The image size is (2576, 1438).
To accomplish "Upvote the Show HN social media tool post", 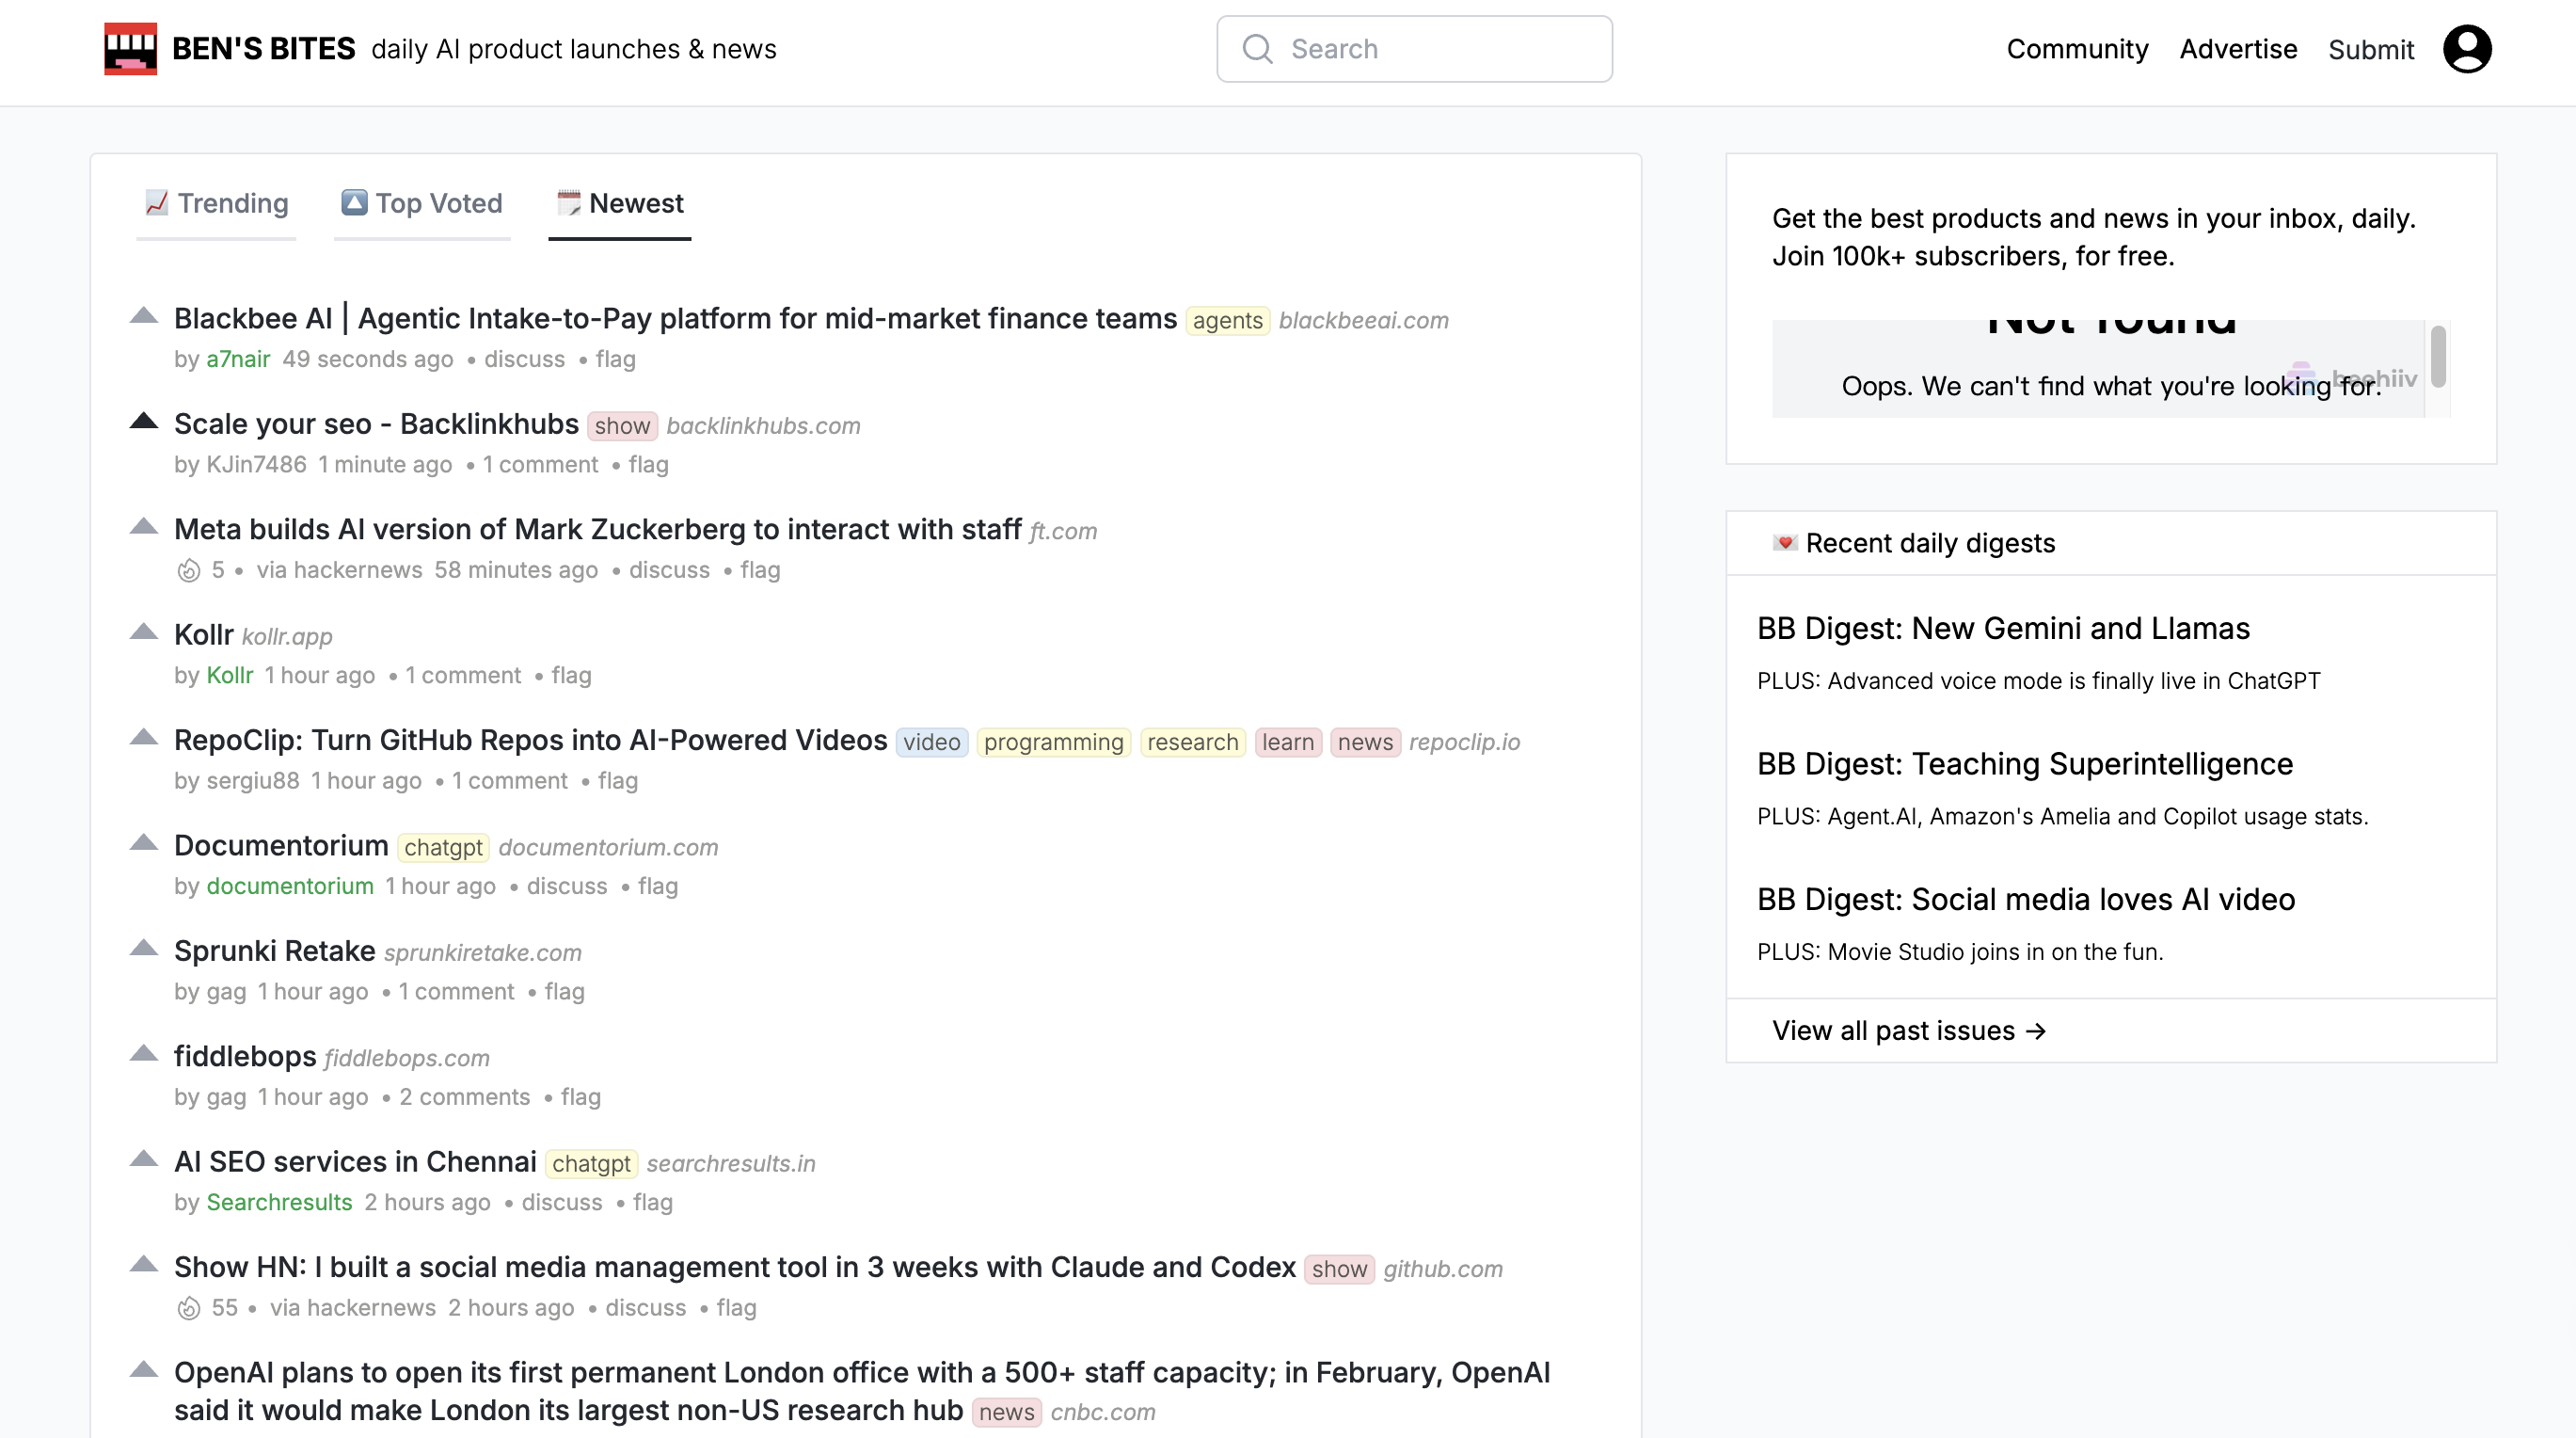I will pyautogui.click(x=144, y=1265).
